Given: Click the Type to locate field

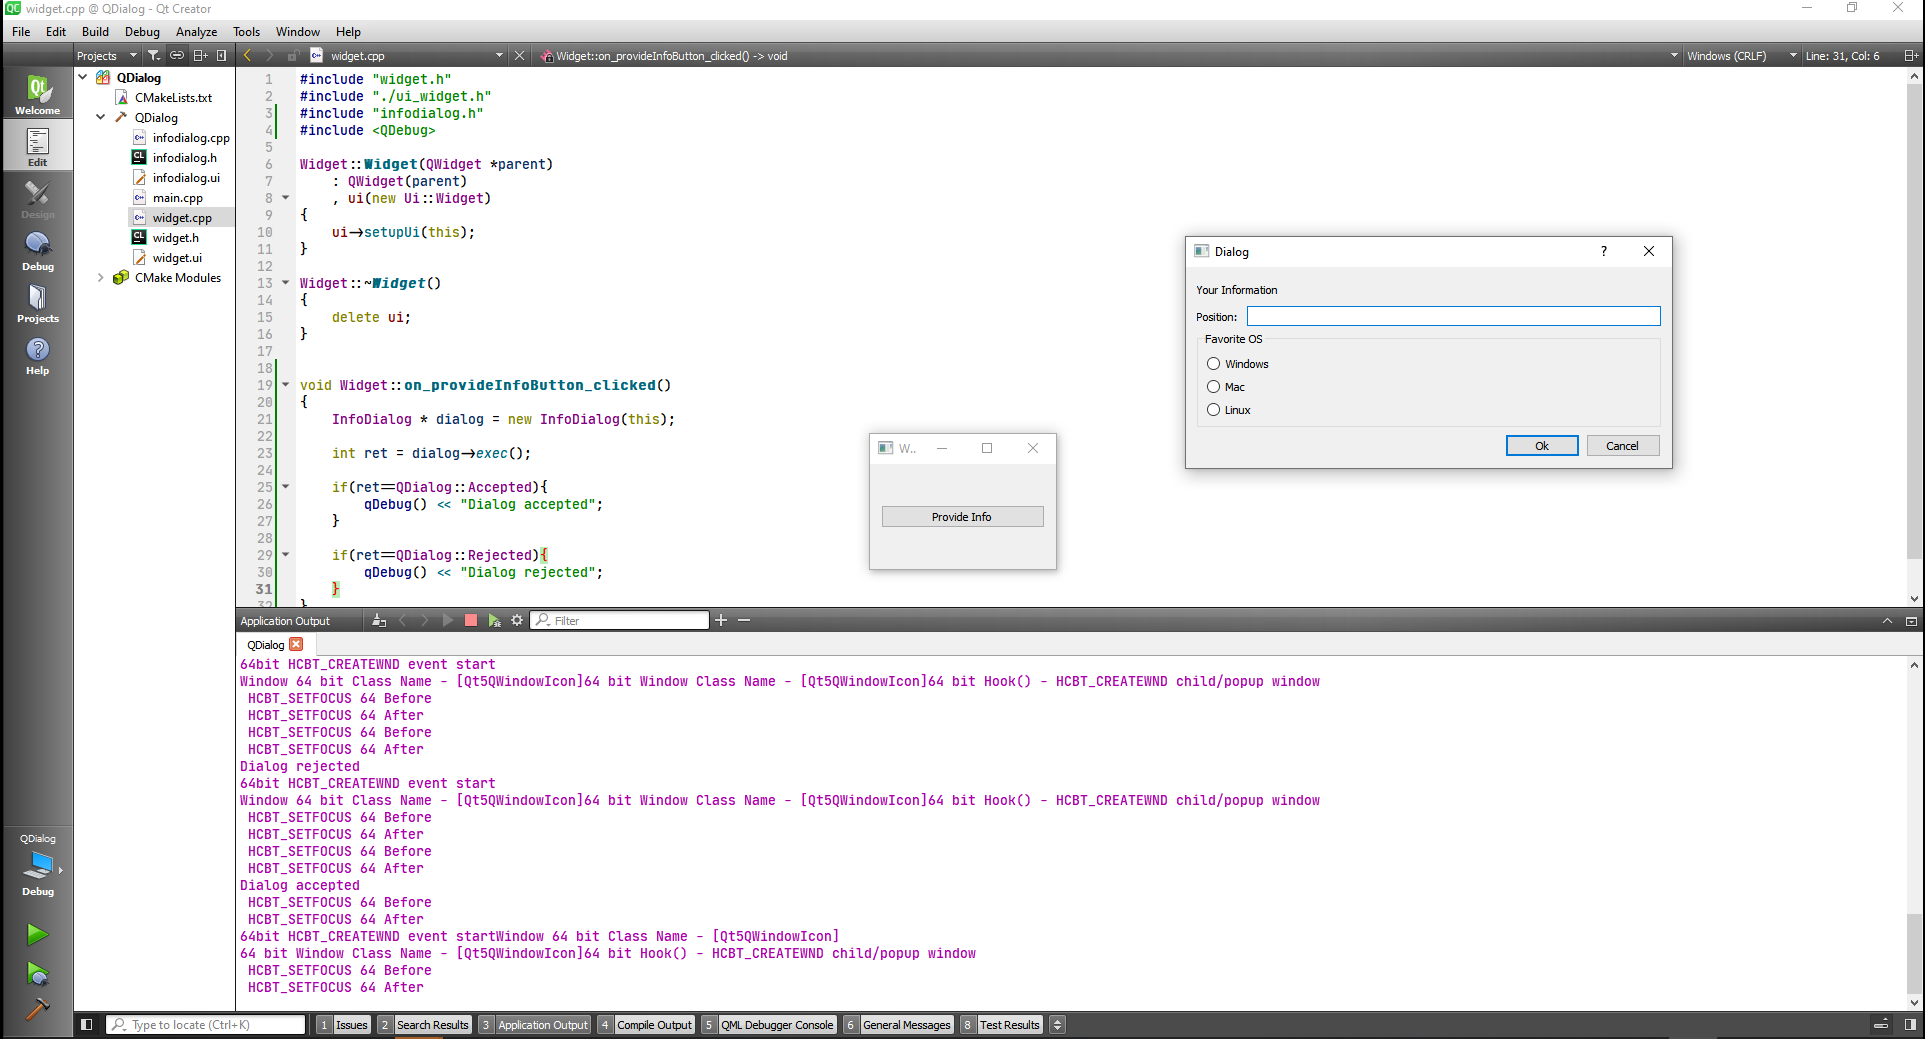Looking at the screenshot, I should (x=206, y=1024).
